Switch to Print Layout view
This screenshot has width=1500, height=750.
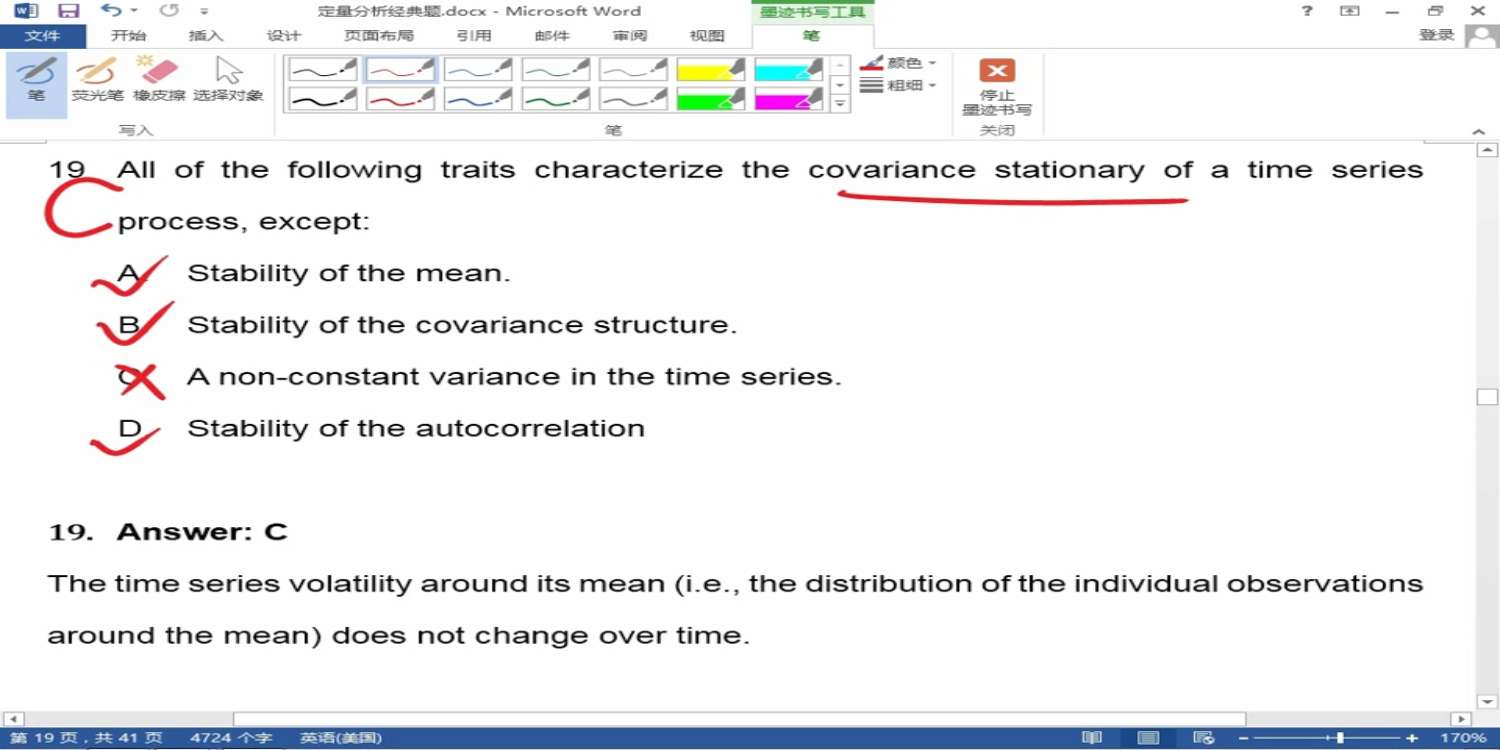click(1149, 738)
